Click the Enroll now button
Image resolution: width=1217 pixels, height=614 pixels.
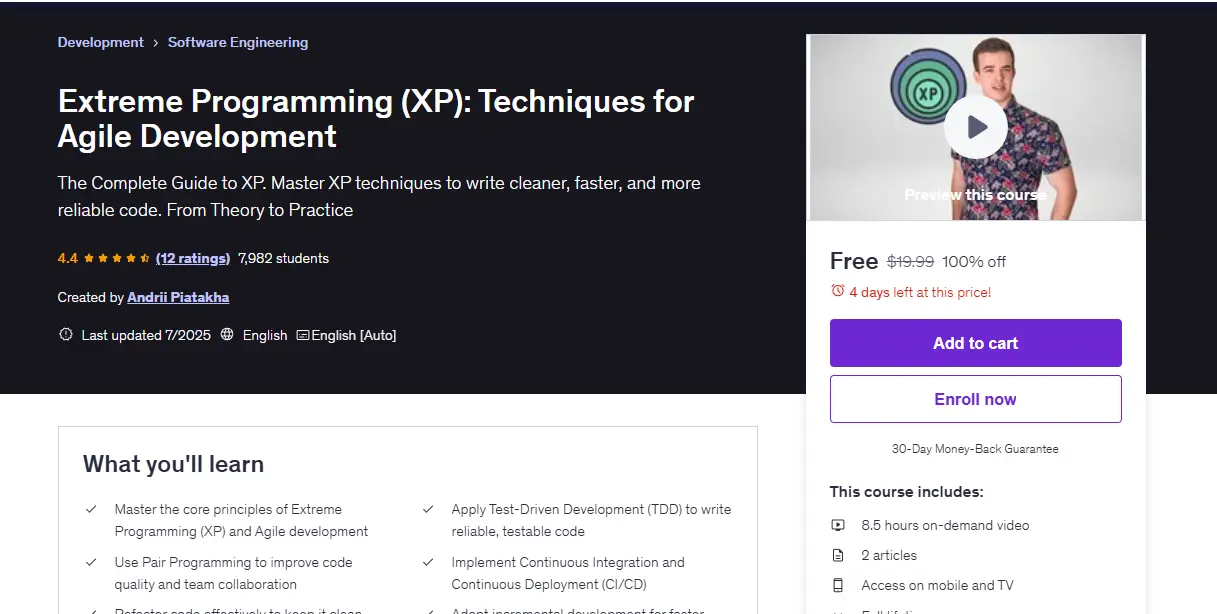coord(975,399)
